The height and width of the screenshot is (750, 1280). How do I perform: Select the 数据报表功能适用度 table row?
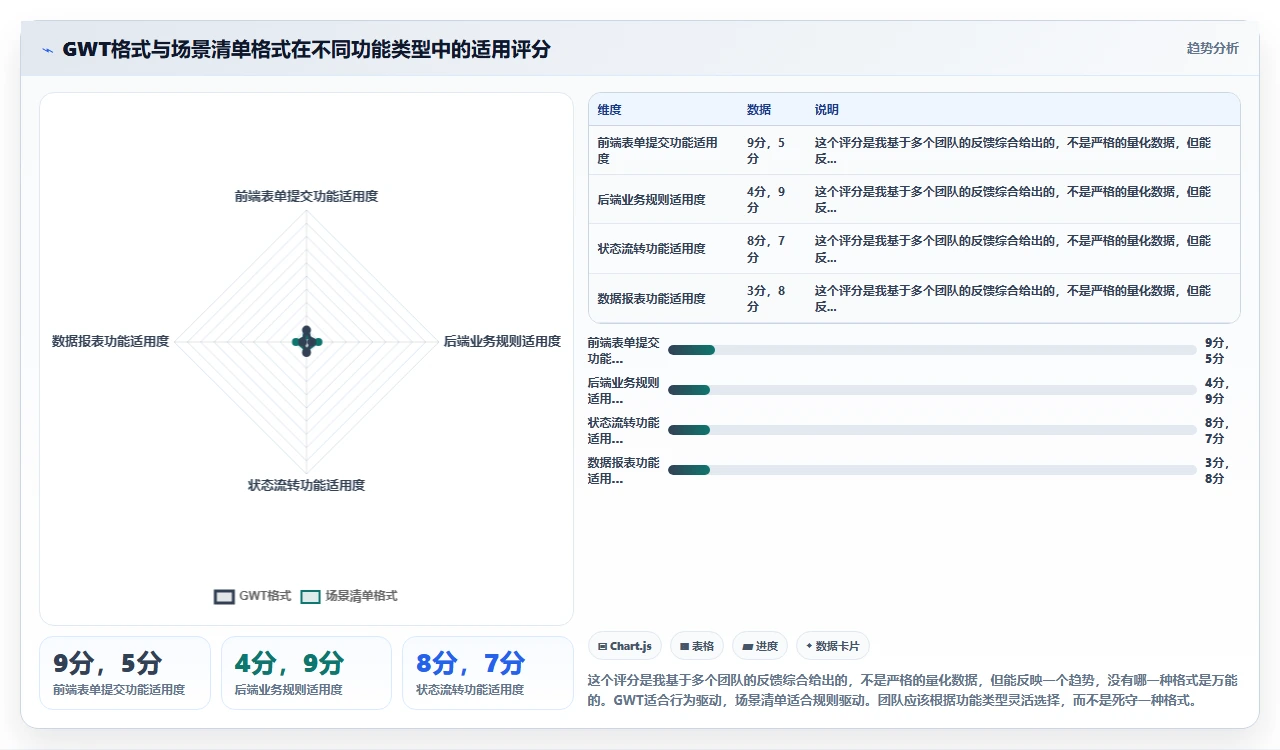pyautogui.click(x=914, y=298)
